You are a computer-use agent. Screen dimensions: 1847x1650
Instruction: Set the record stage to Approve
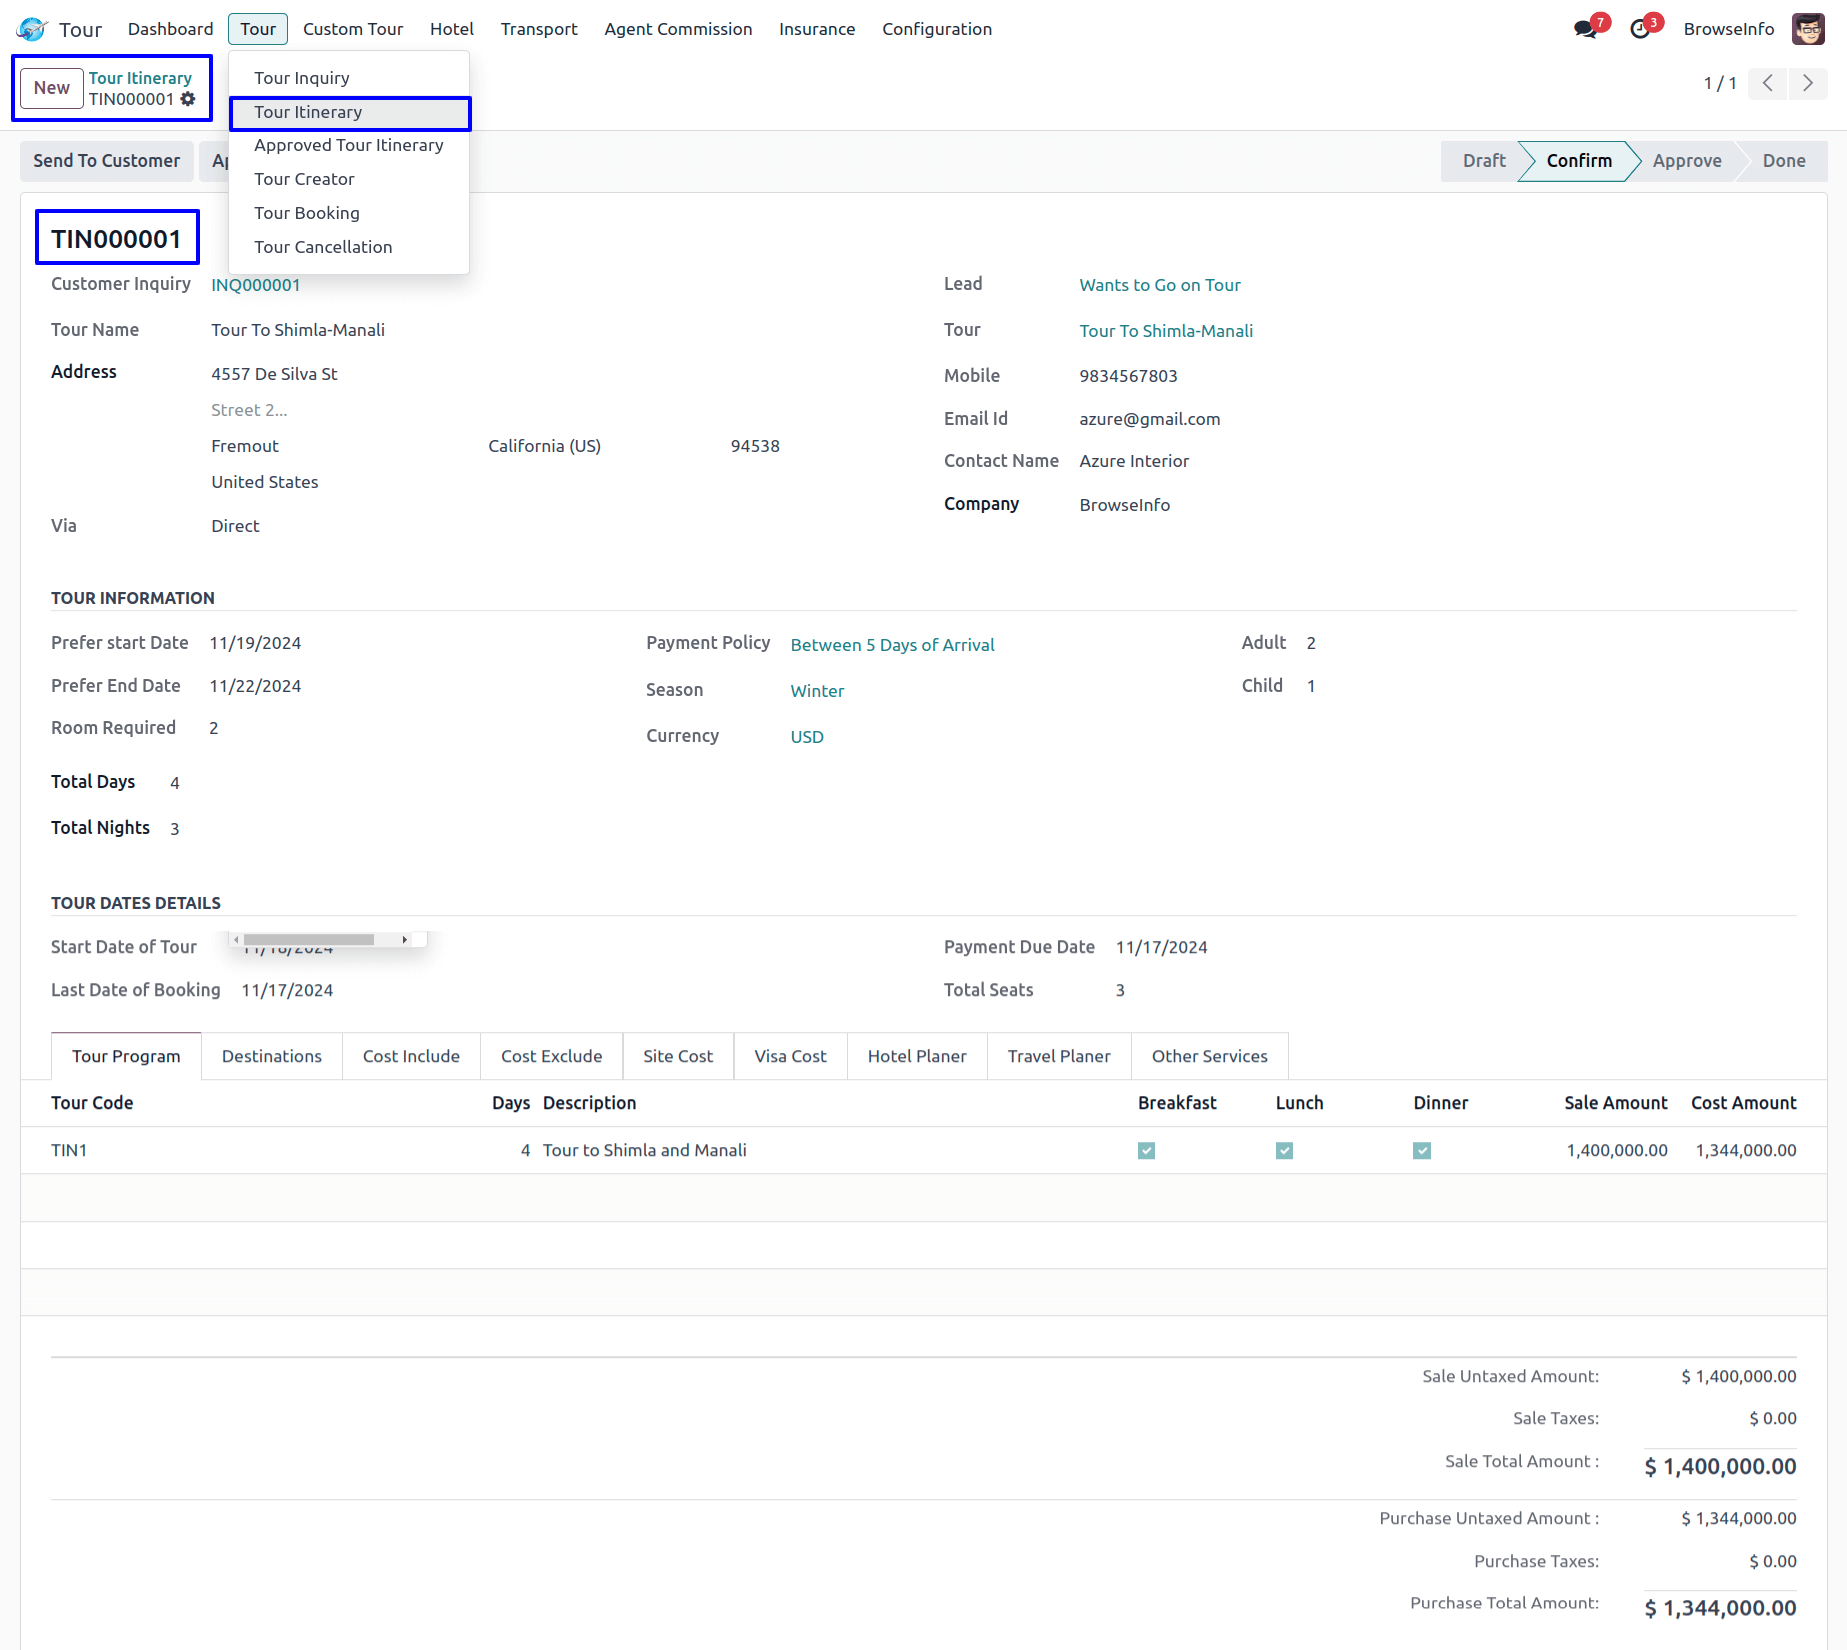pos(1687,161)
